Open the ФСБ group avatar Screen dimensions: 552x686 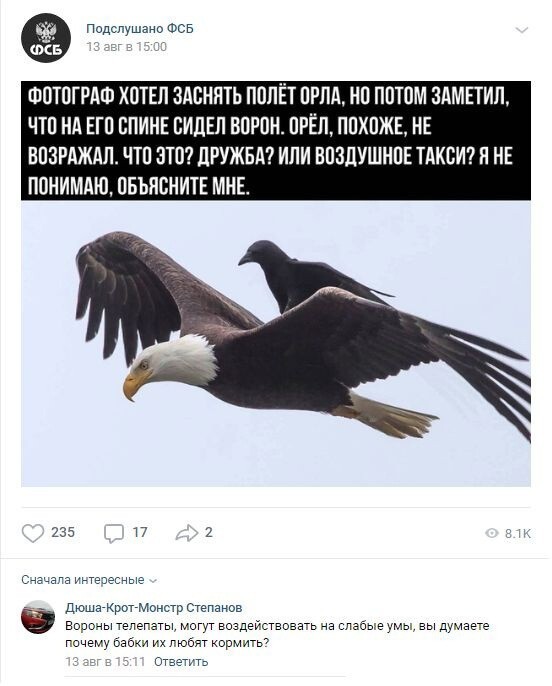pyautogui.click(x=45, y=38)
